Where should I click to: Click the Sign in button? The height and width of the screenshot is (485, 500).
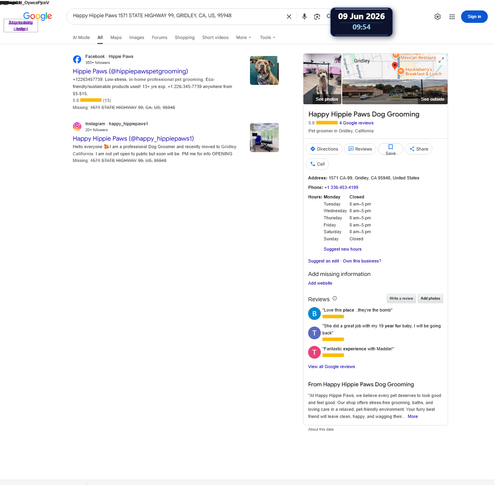point(474,17)
